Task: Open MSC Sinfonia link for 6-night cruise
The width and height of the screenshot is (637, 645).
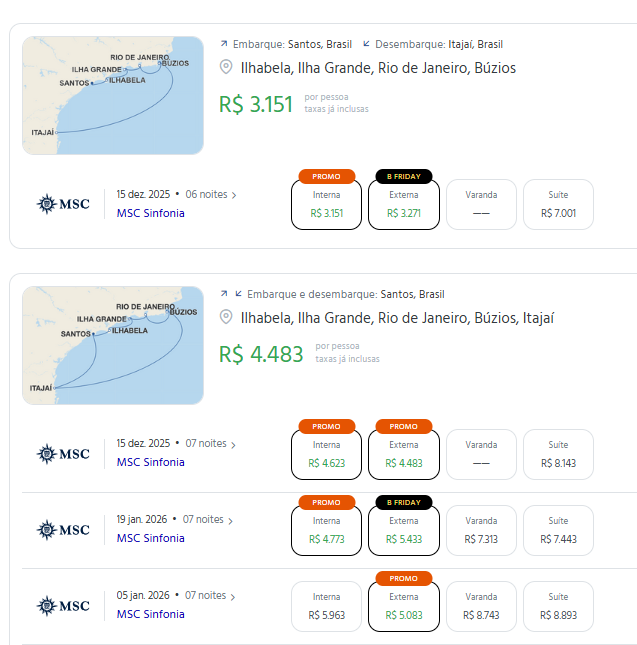Action: (x=150, y=213)
